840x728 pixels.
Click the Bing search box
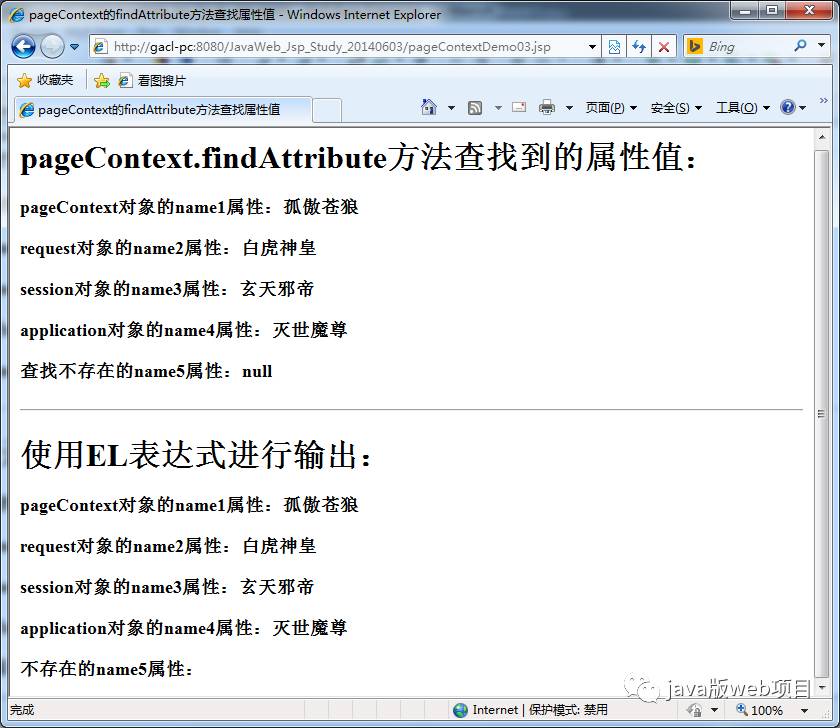click(x=747, y=47)
